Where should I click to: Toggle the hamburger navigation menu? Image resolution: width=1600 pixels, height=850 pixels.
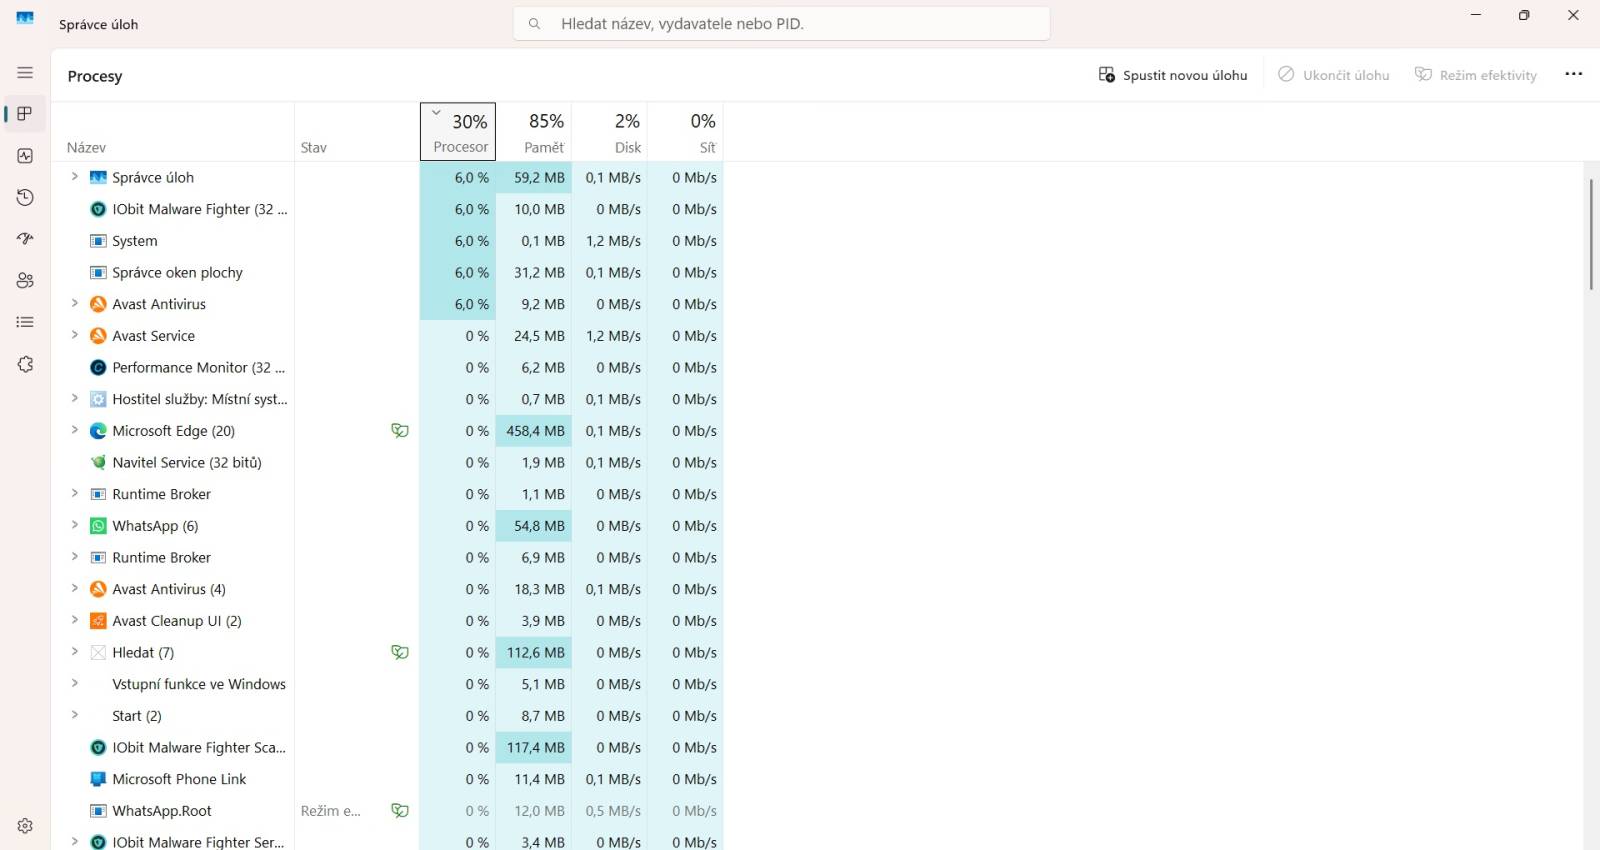25,73
